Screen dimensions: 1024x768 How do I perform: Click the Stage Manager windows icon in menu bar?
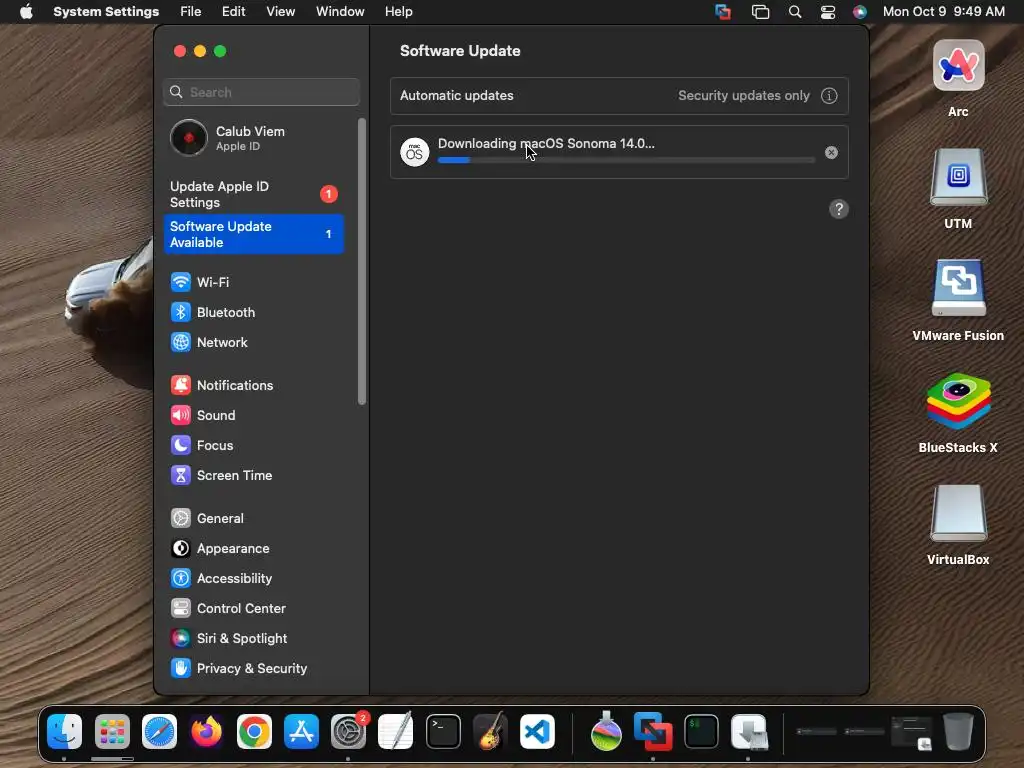tap(761, 12)
